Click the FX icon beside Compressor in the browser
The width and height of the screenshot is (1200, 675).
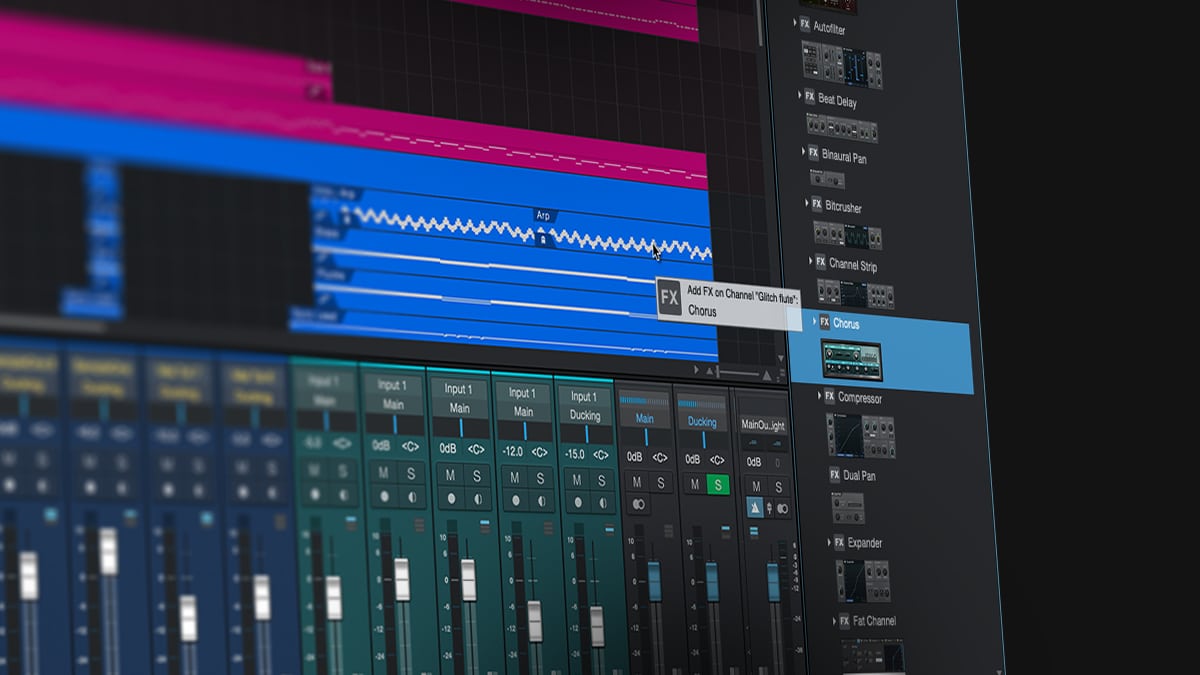click(829, 398)
